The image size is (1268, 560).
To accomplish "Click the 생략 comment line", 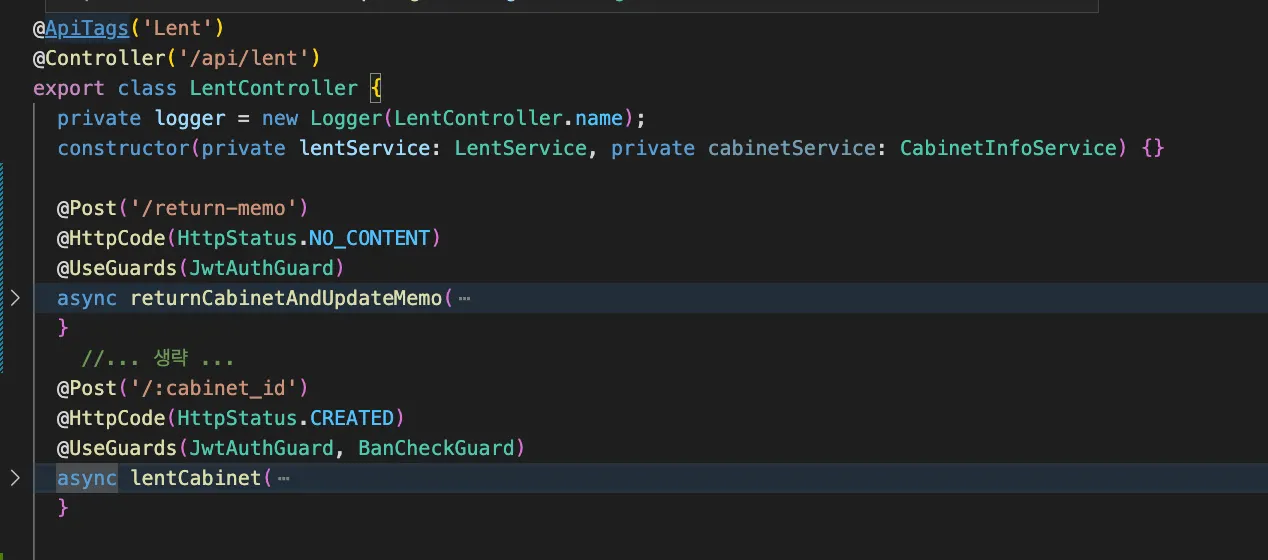I will [158, 358].
